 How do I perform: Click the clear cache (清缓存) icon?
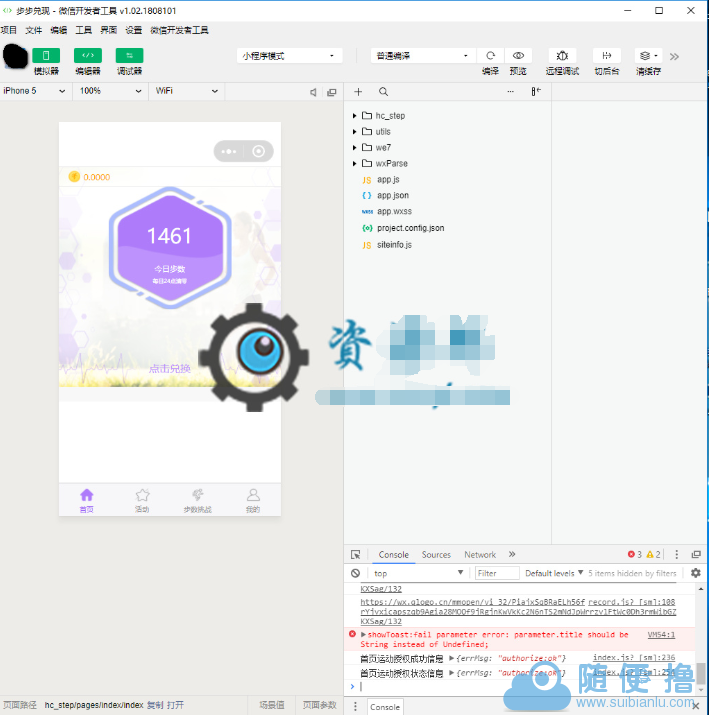point(648,56)
